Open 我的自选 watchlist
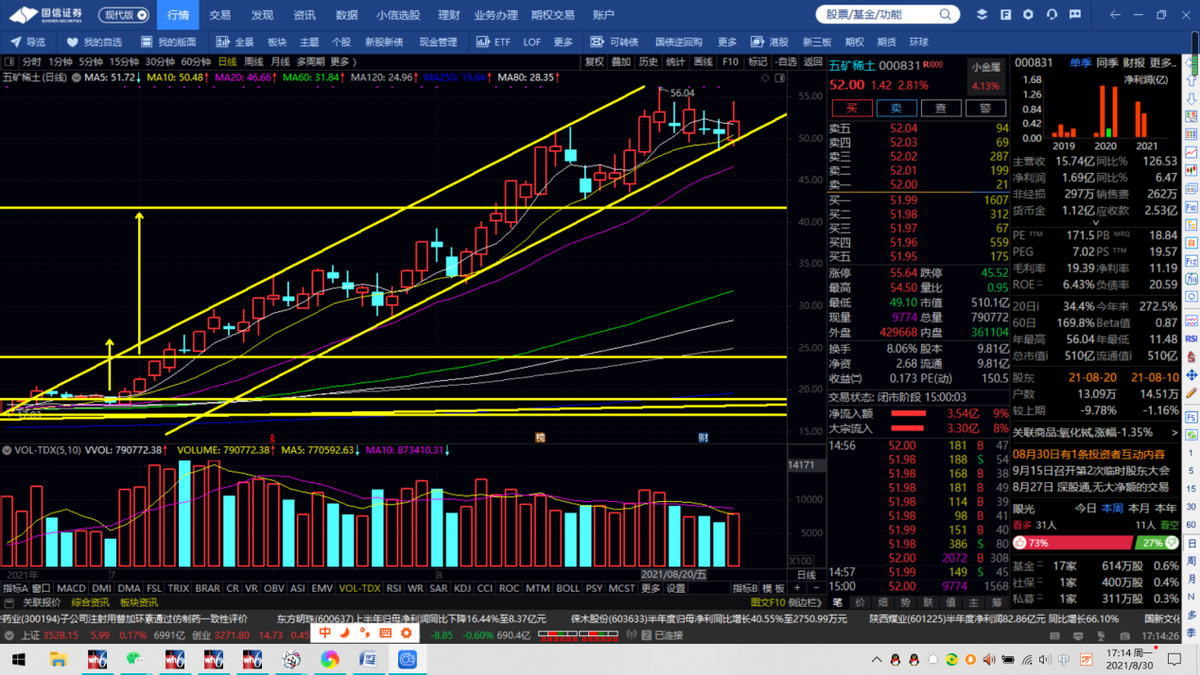Viewport: 1200px width, 675px height. [x=95, y=42]
